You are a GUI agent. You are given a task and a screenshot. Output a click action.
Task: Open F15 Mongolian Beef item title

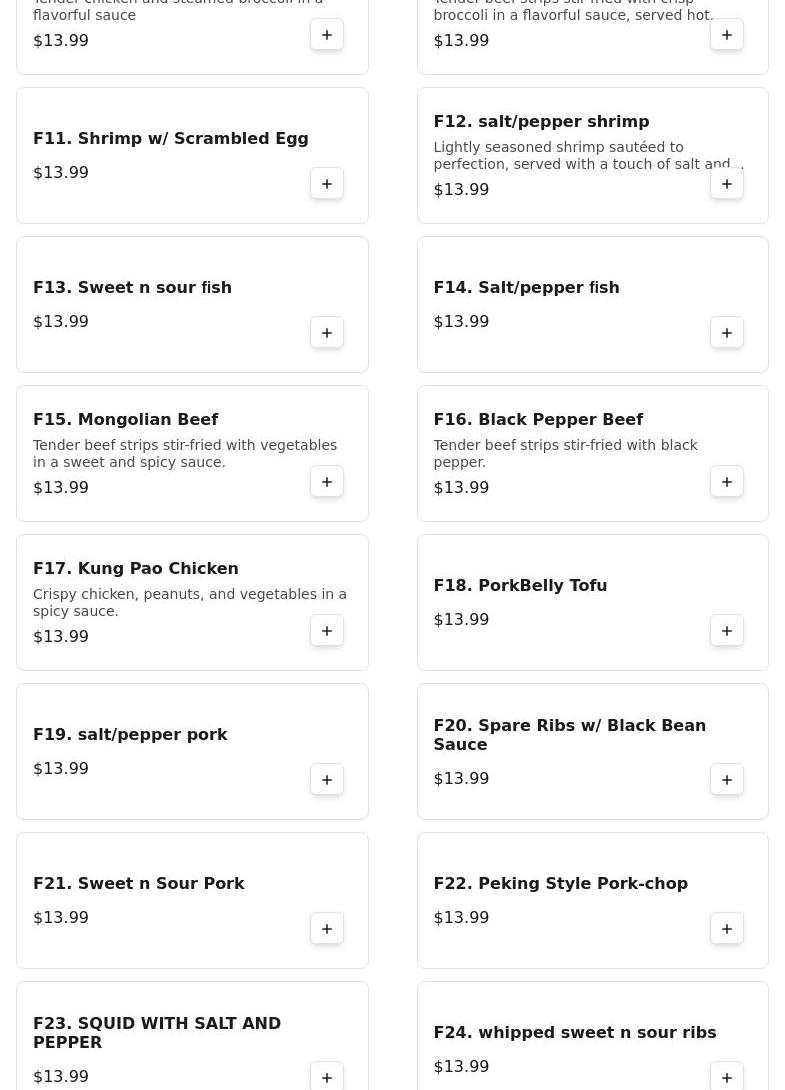point(125,420)
